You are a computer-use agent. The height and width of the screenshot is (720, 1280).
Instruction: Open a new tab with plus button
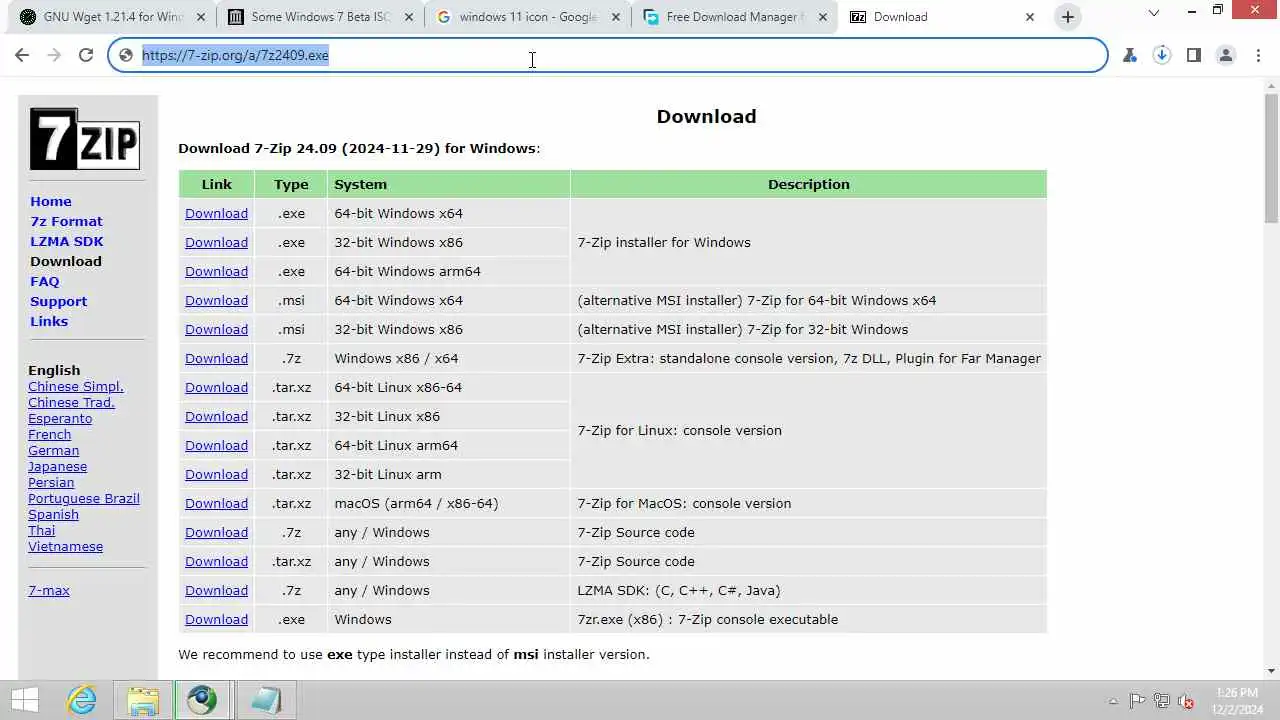(x=1068, y=16)
